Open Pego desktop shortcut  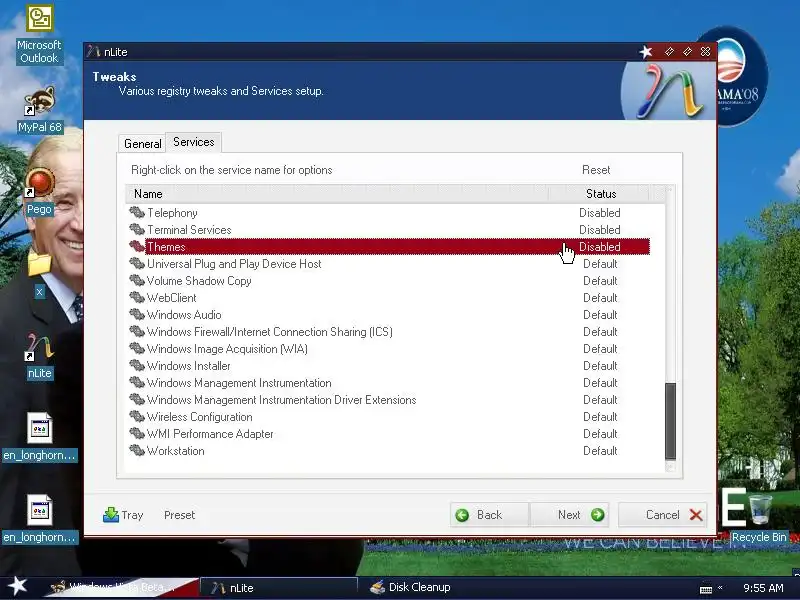[39, 193]
